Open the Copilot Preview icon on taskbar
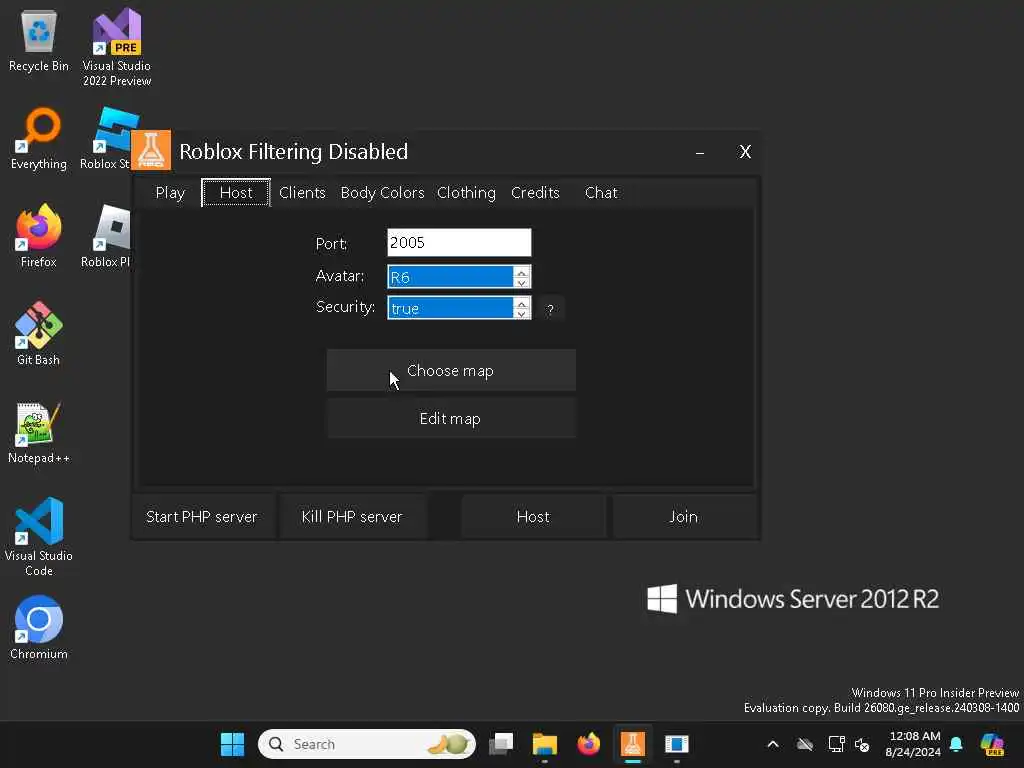1024x768 pixels. 992,744
